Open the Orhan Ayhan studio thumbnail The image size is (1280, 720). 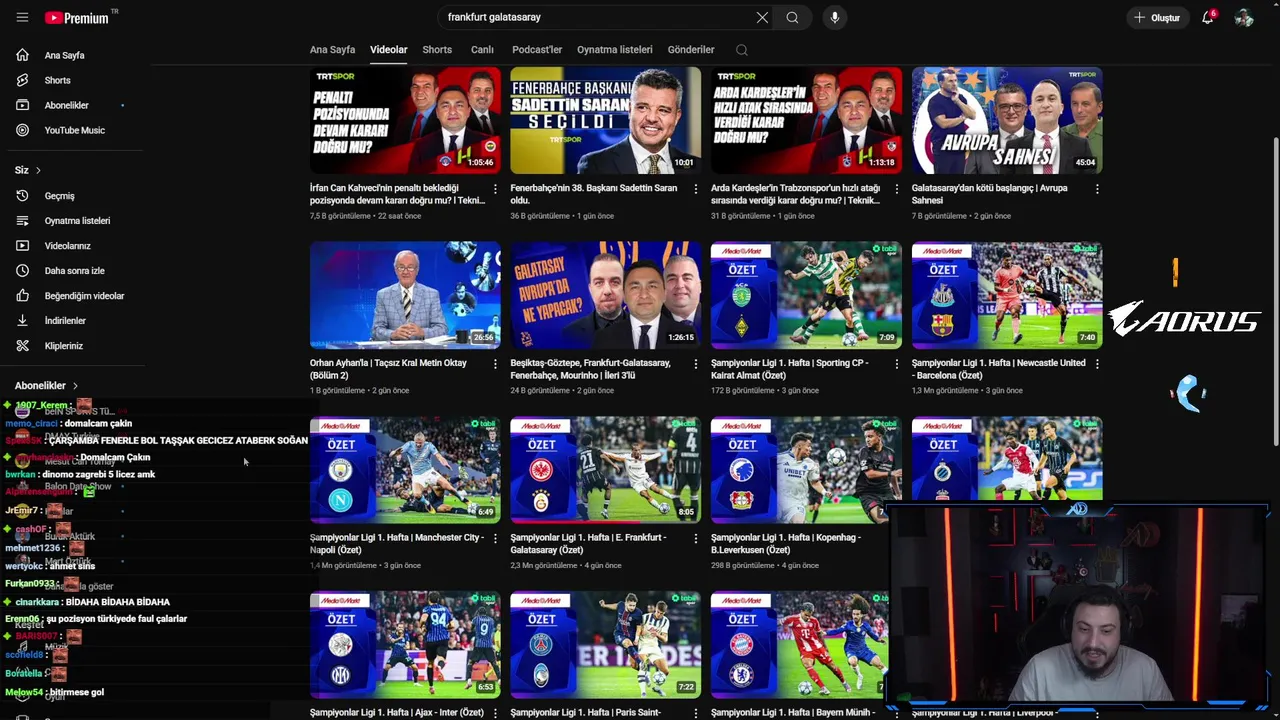[x=405, y=295]
